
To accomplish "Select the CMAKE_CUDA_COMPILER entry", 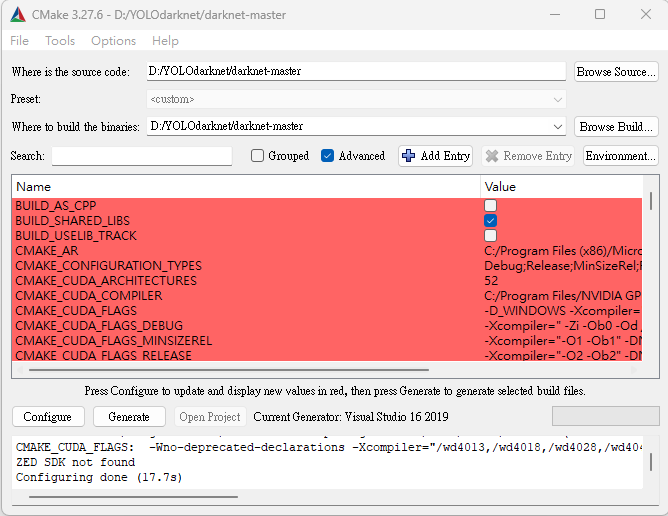I will coord(89,296).
